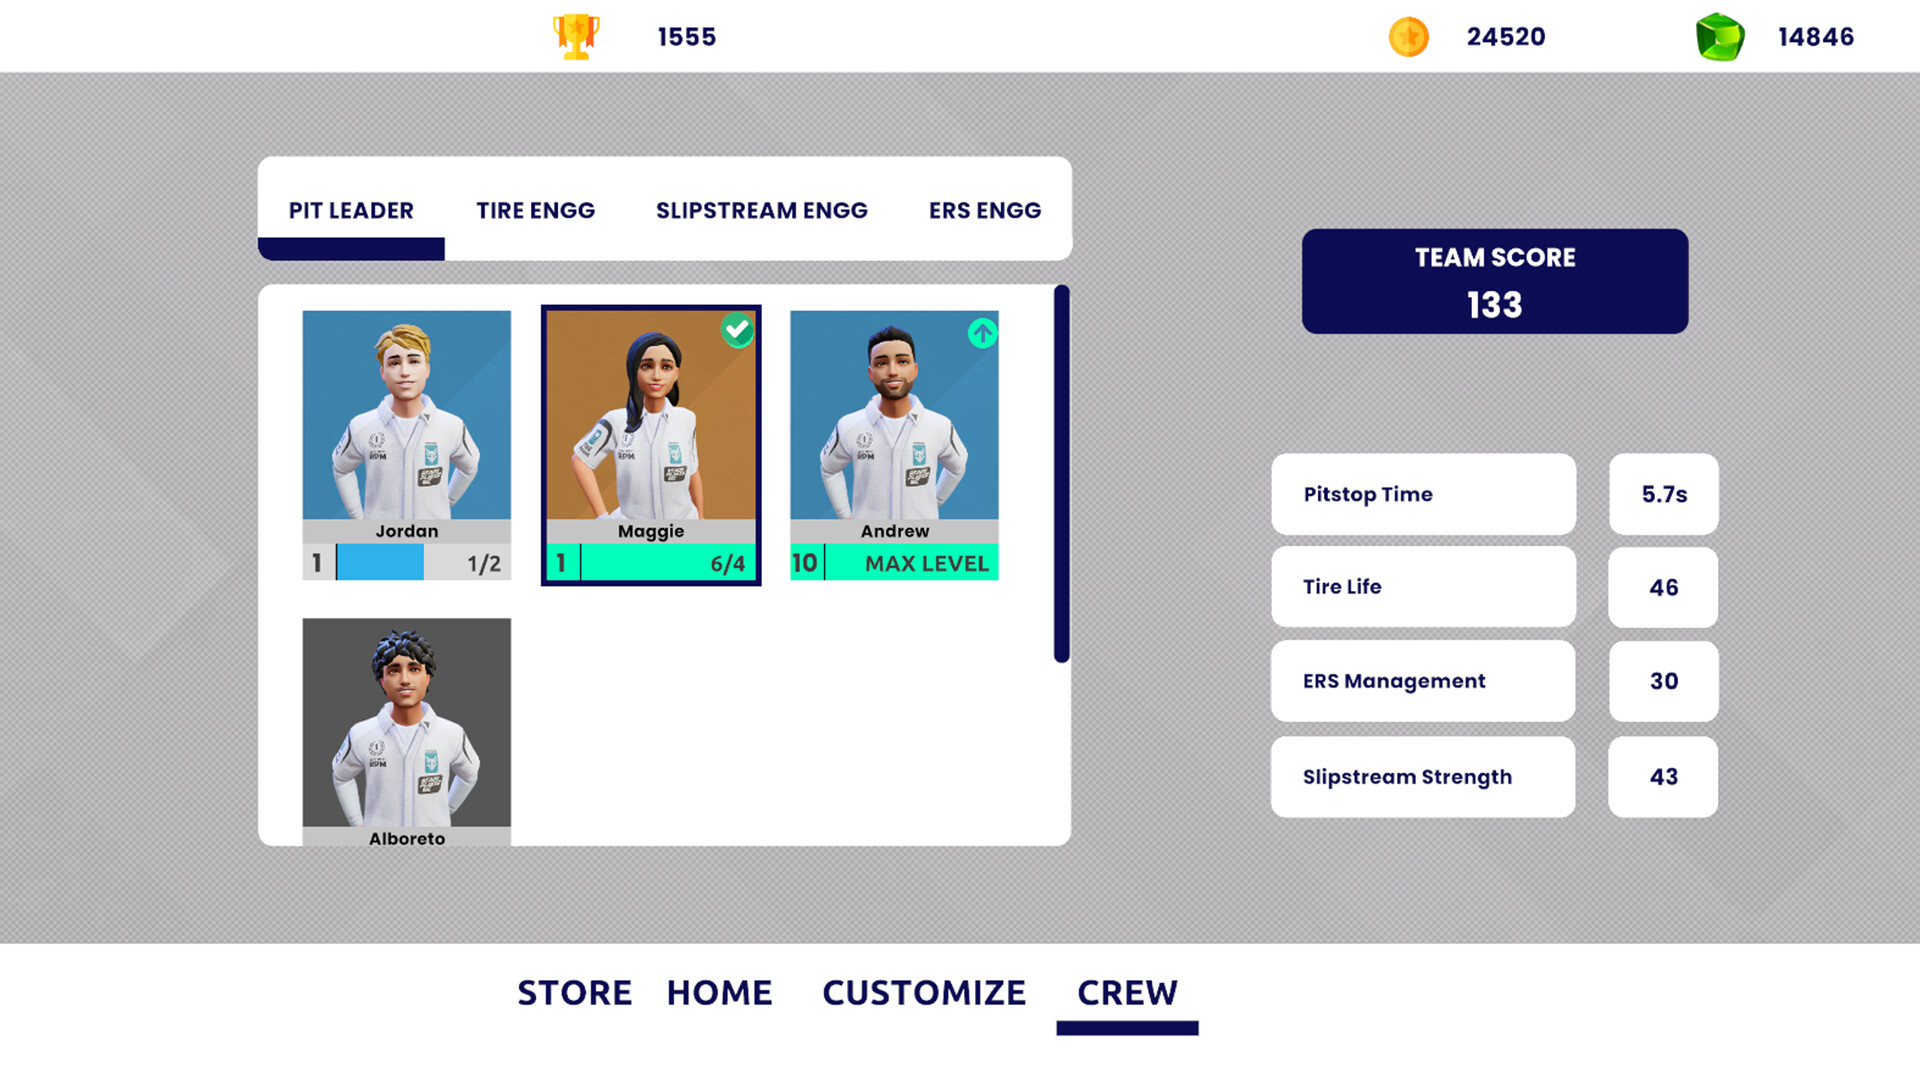This screenshot has width=1920, height=1080.
Task: Click the green checkmark on Maggie's card
Action: tap(738, 329)
